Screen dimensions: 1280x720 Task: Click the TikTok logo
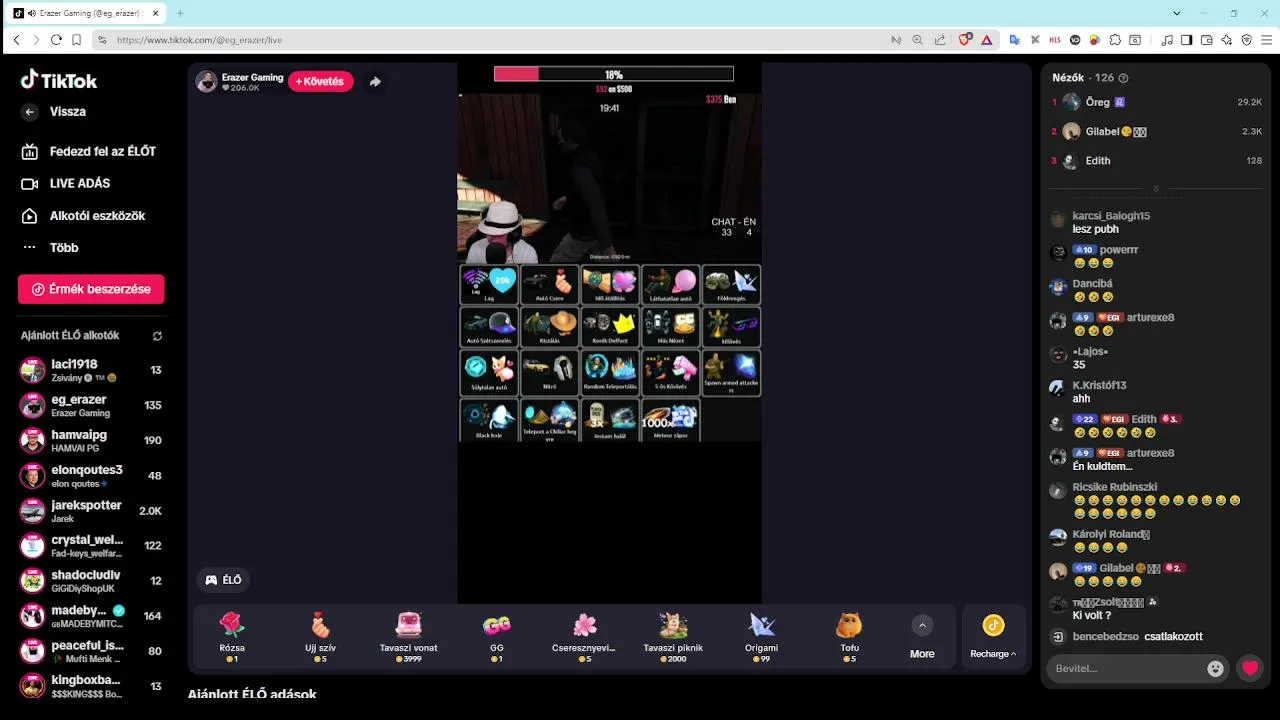coord(59,80)
